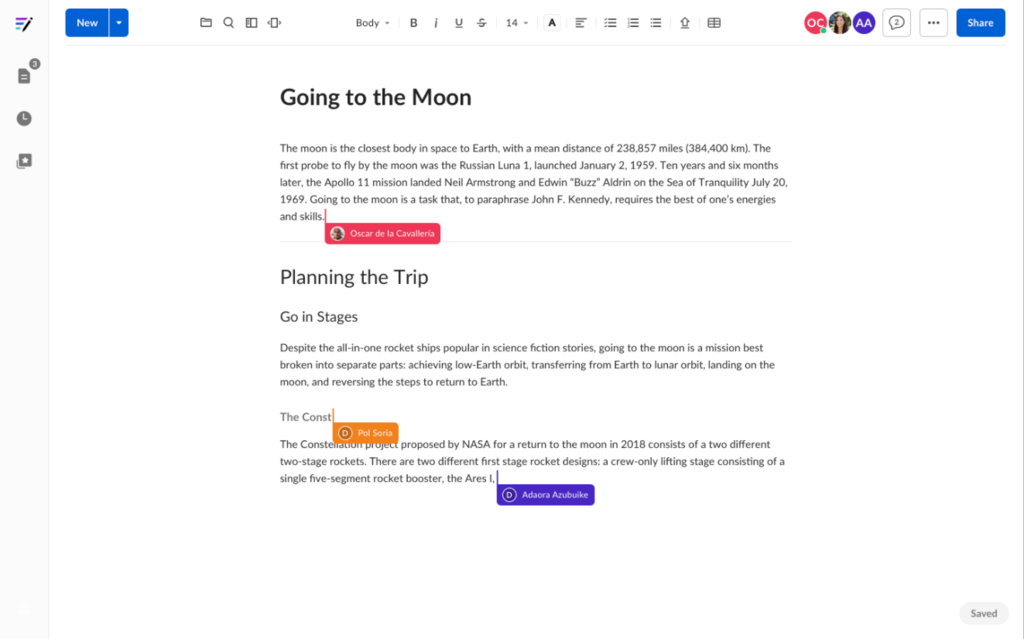This screenshot has width=1024, height=639.
Task: Open the three-dot more options menu
Action: pos(933,23)
